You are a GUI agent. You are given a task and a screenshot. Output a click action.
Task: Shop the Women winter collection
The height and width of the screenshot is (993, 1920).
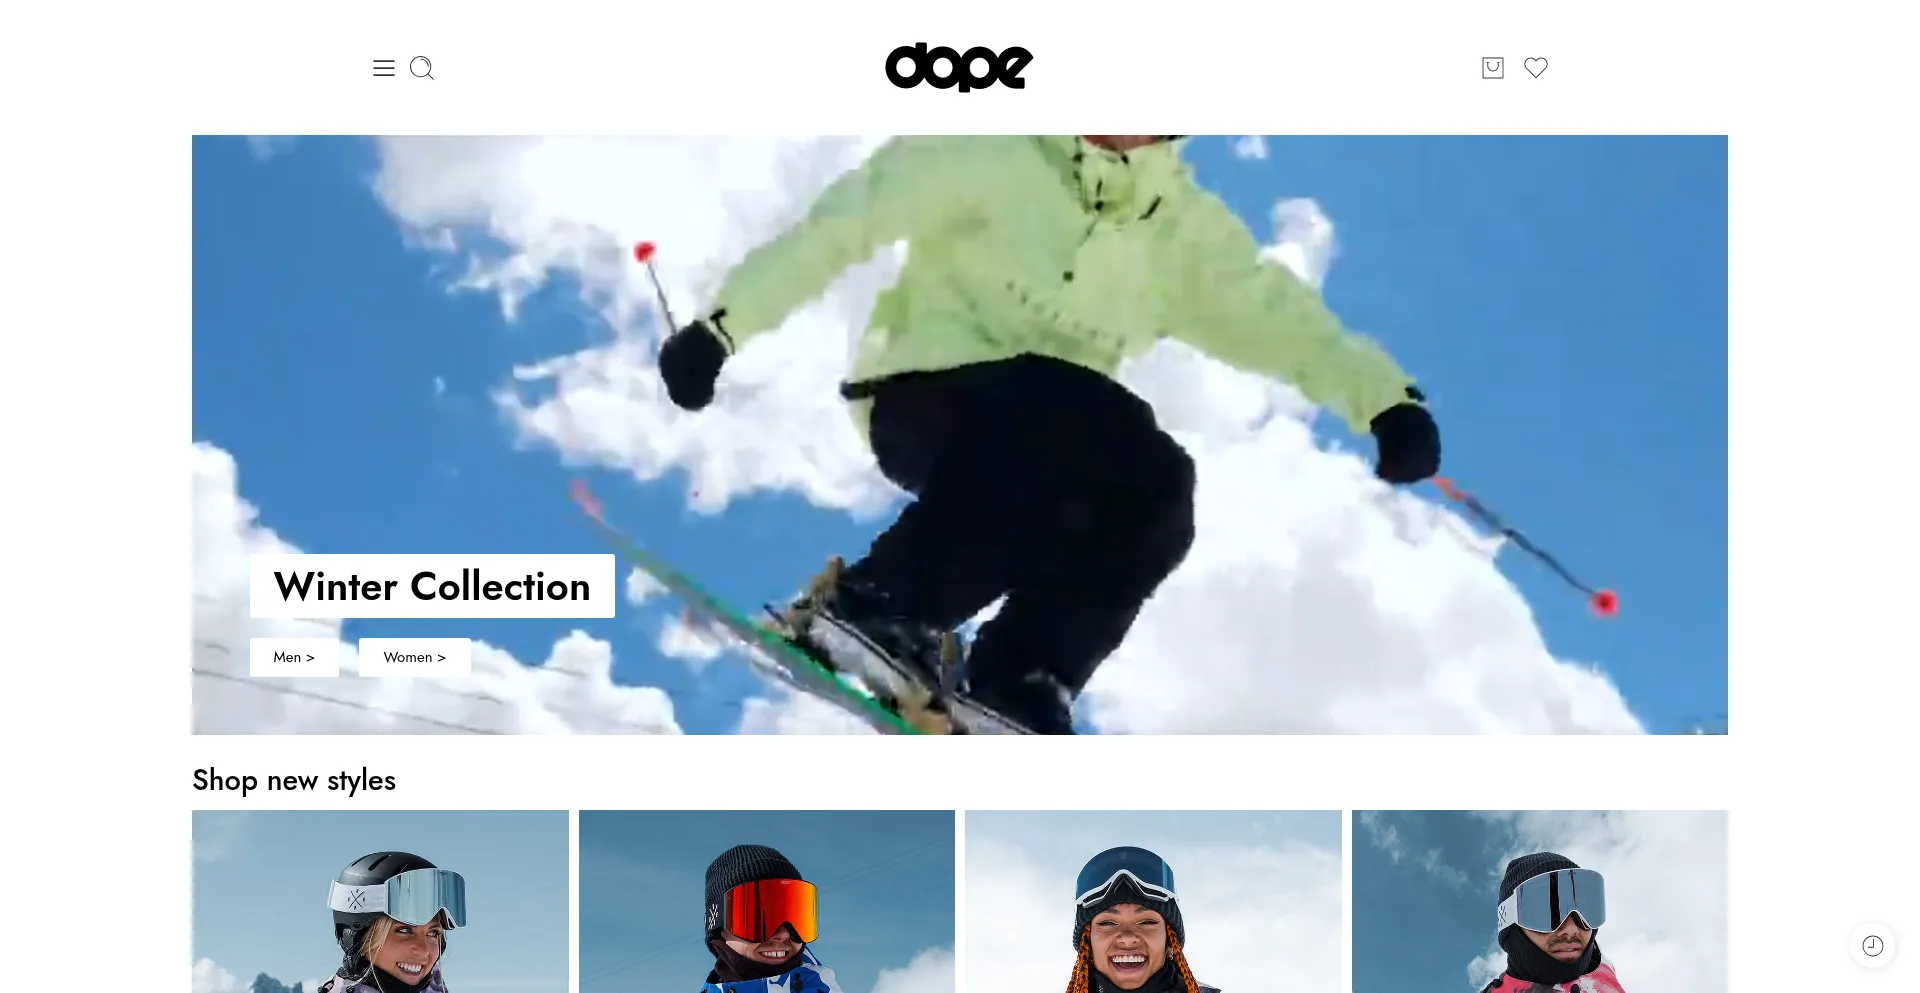click(x=415, y=657)
